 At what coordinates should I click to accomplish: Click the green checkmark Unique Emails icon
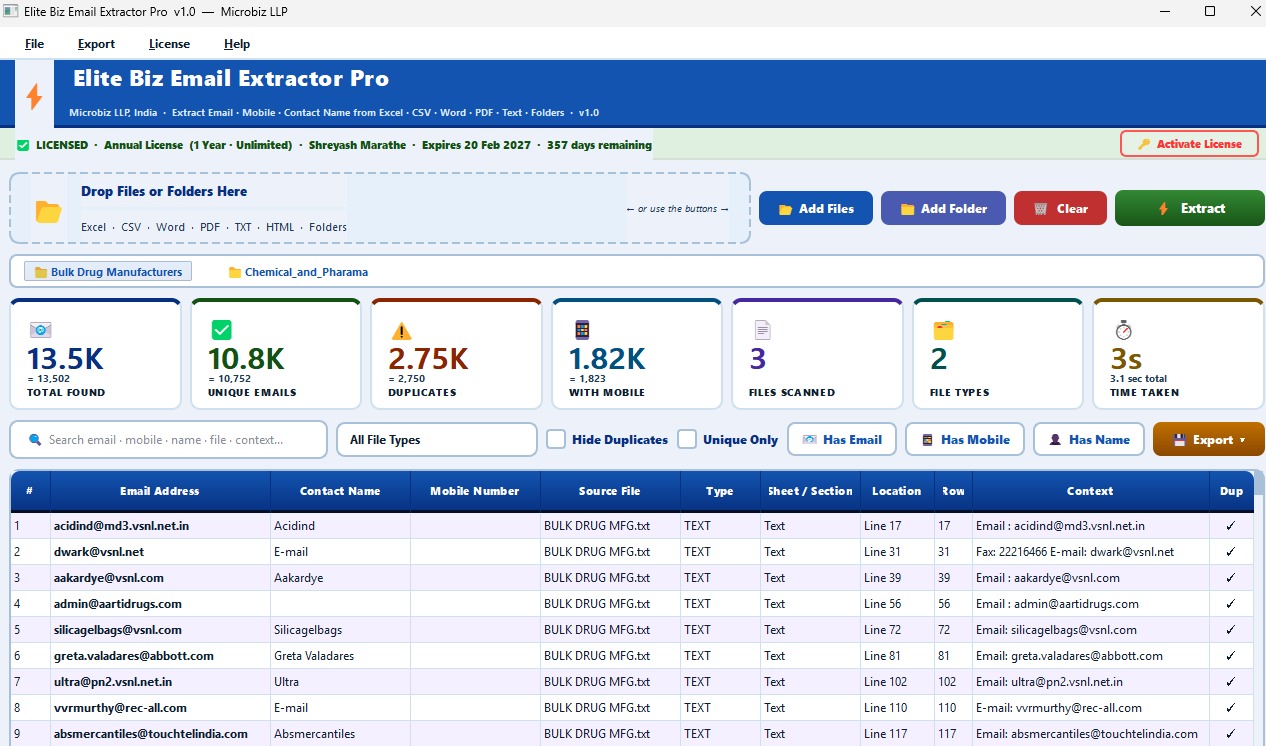pos(220,329)
